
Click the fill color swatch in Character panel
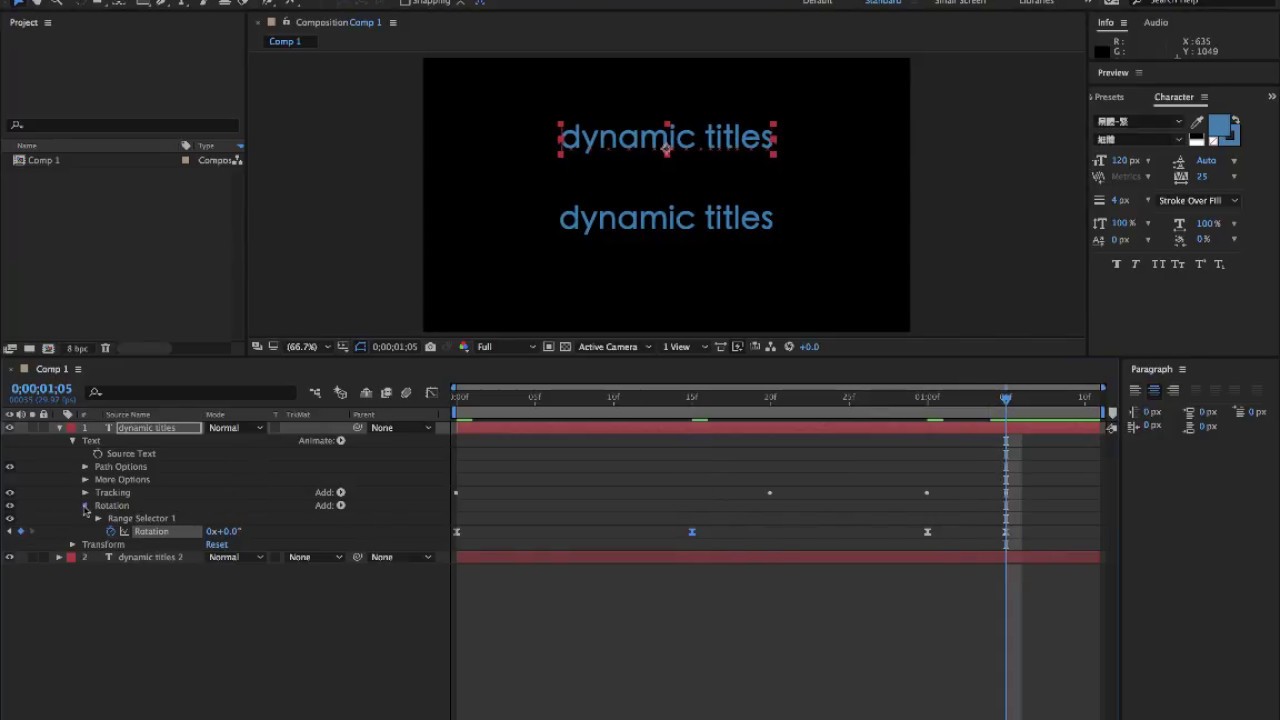1218,127
